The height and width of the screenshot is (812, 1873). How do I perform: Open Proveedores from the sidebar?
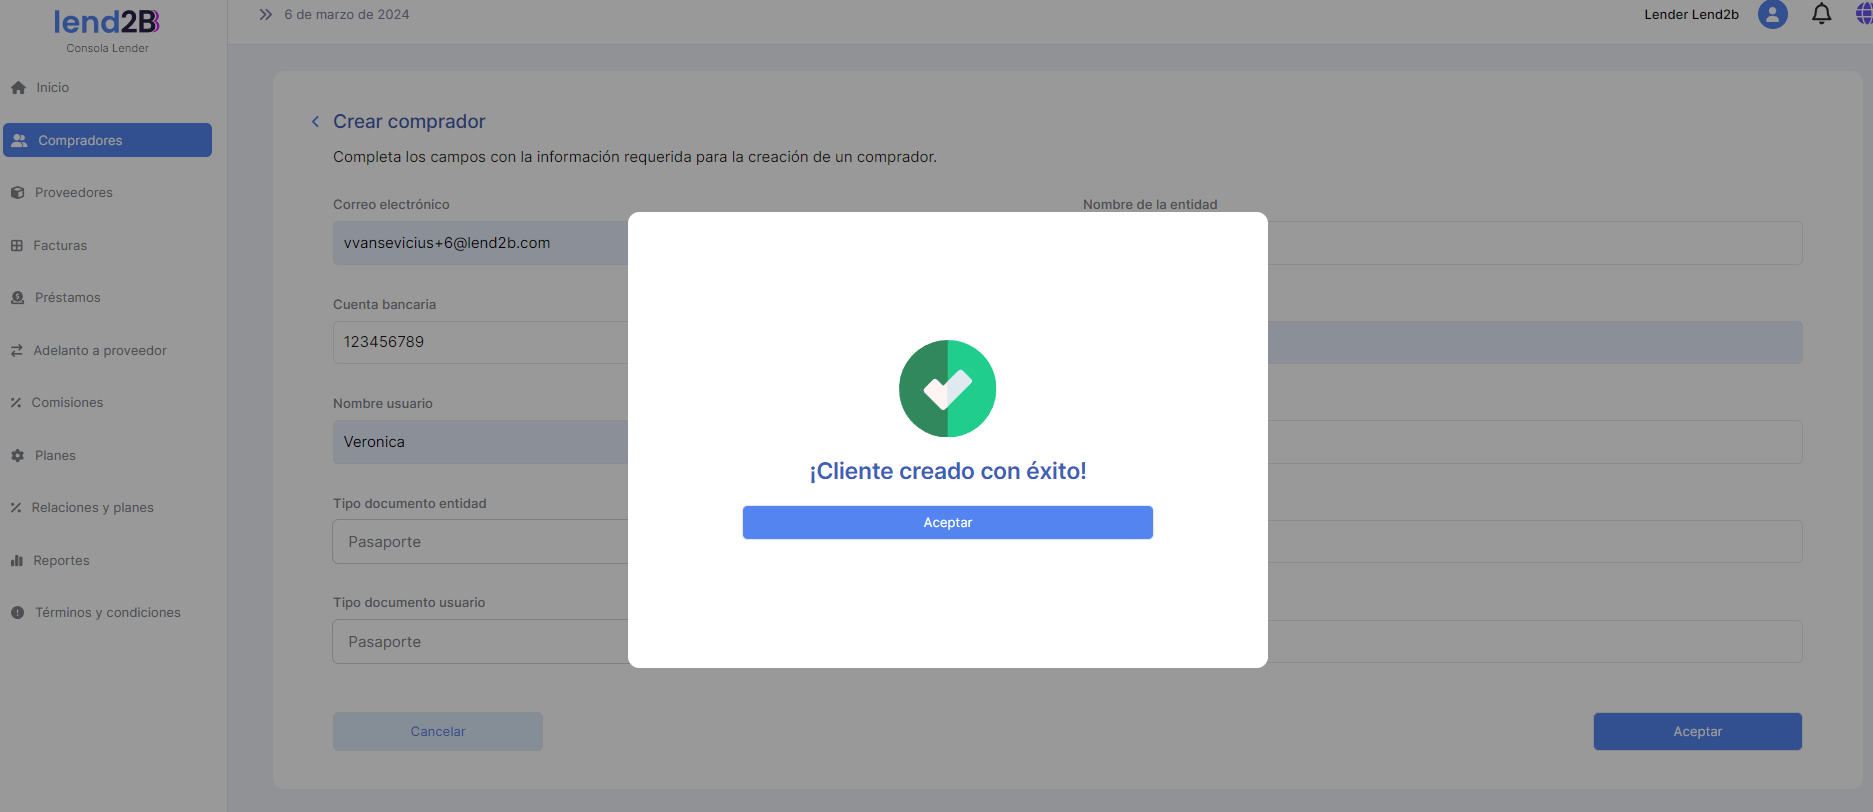(x=73, y=192)
